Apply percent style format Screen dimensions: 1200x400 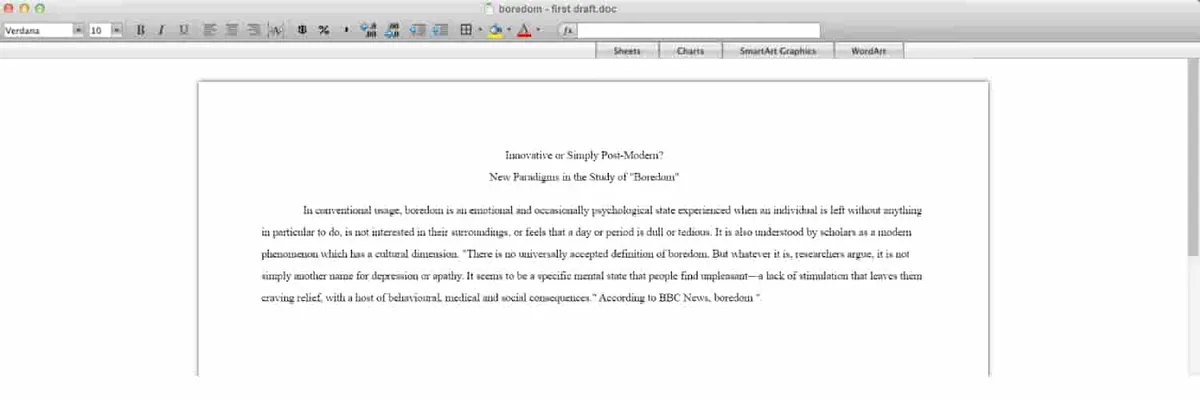[324, 30]
